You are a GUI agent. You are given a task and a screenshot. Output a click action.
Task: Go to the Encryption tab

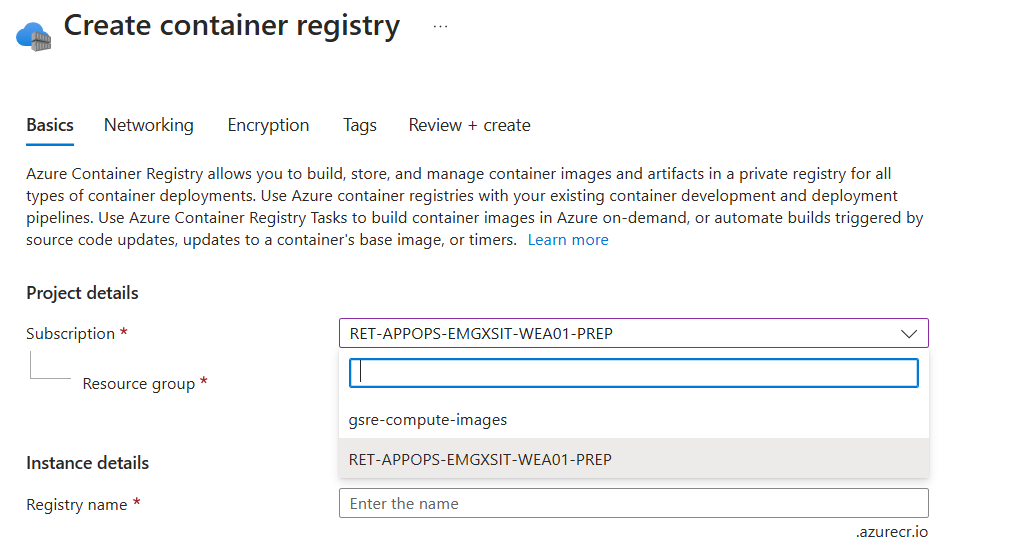(268, 125)
